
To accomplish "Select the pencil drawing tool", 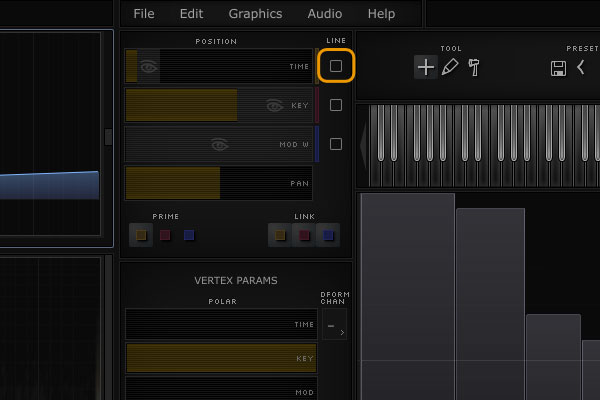I will click(450, 67).
